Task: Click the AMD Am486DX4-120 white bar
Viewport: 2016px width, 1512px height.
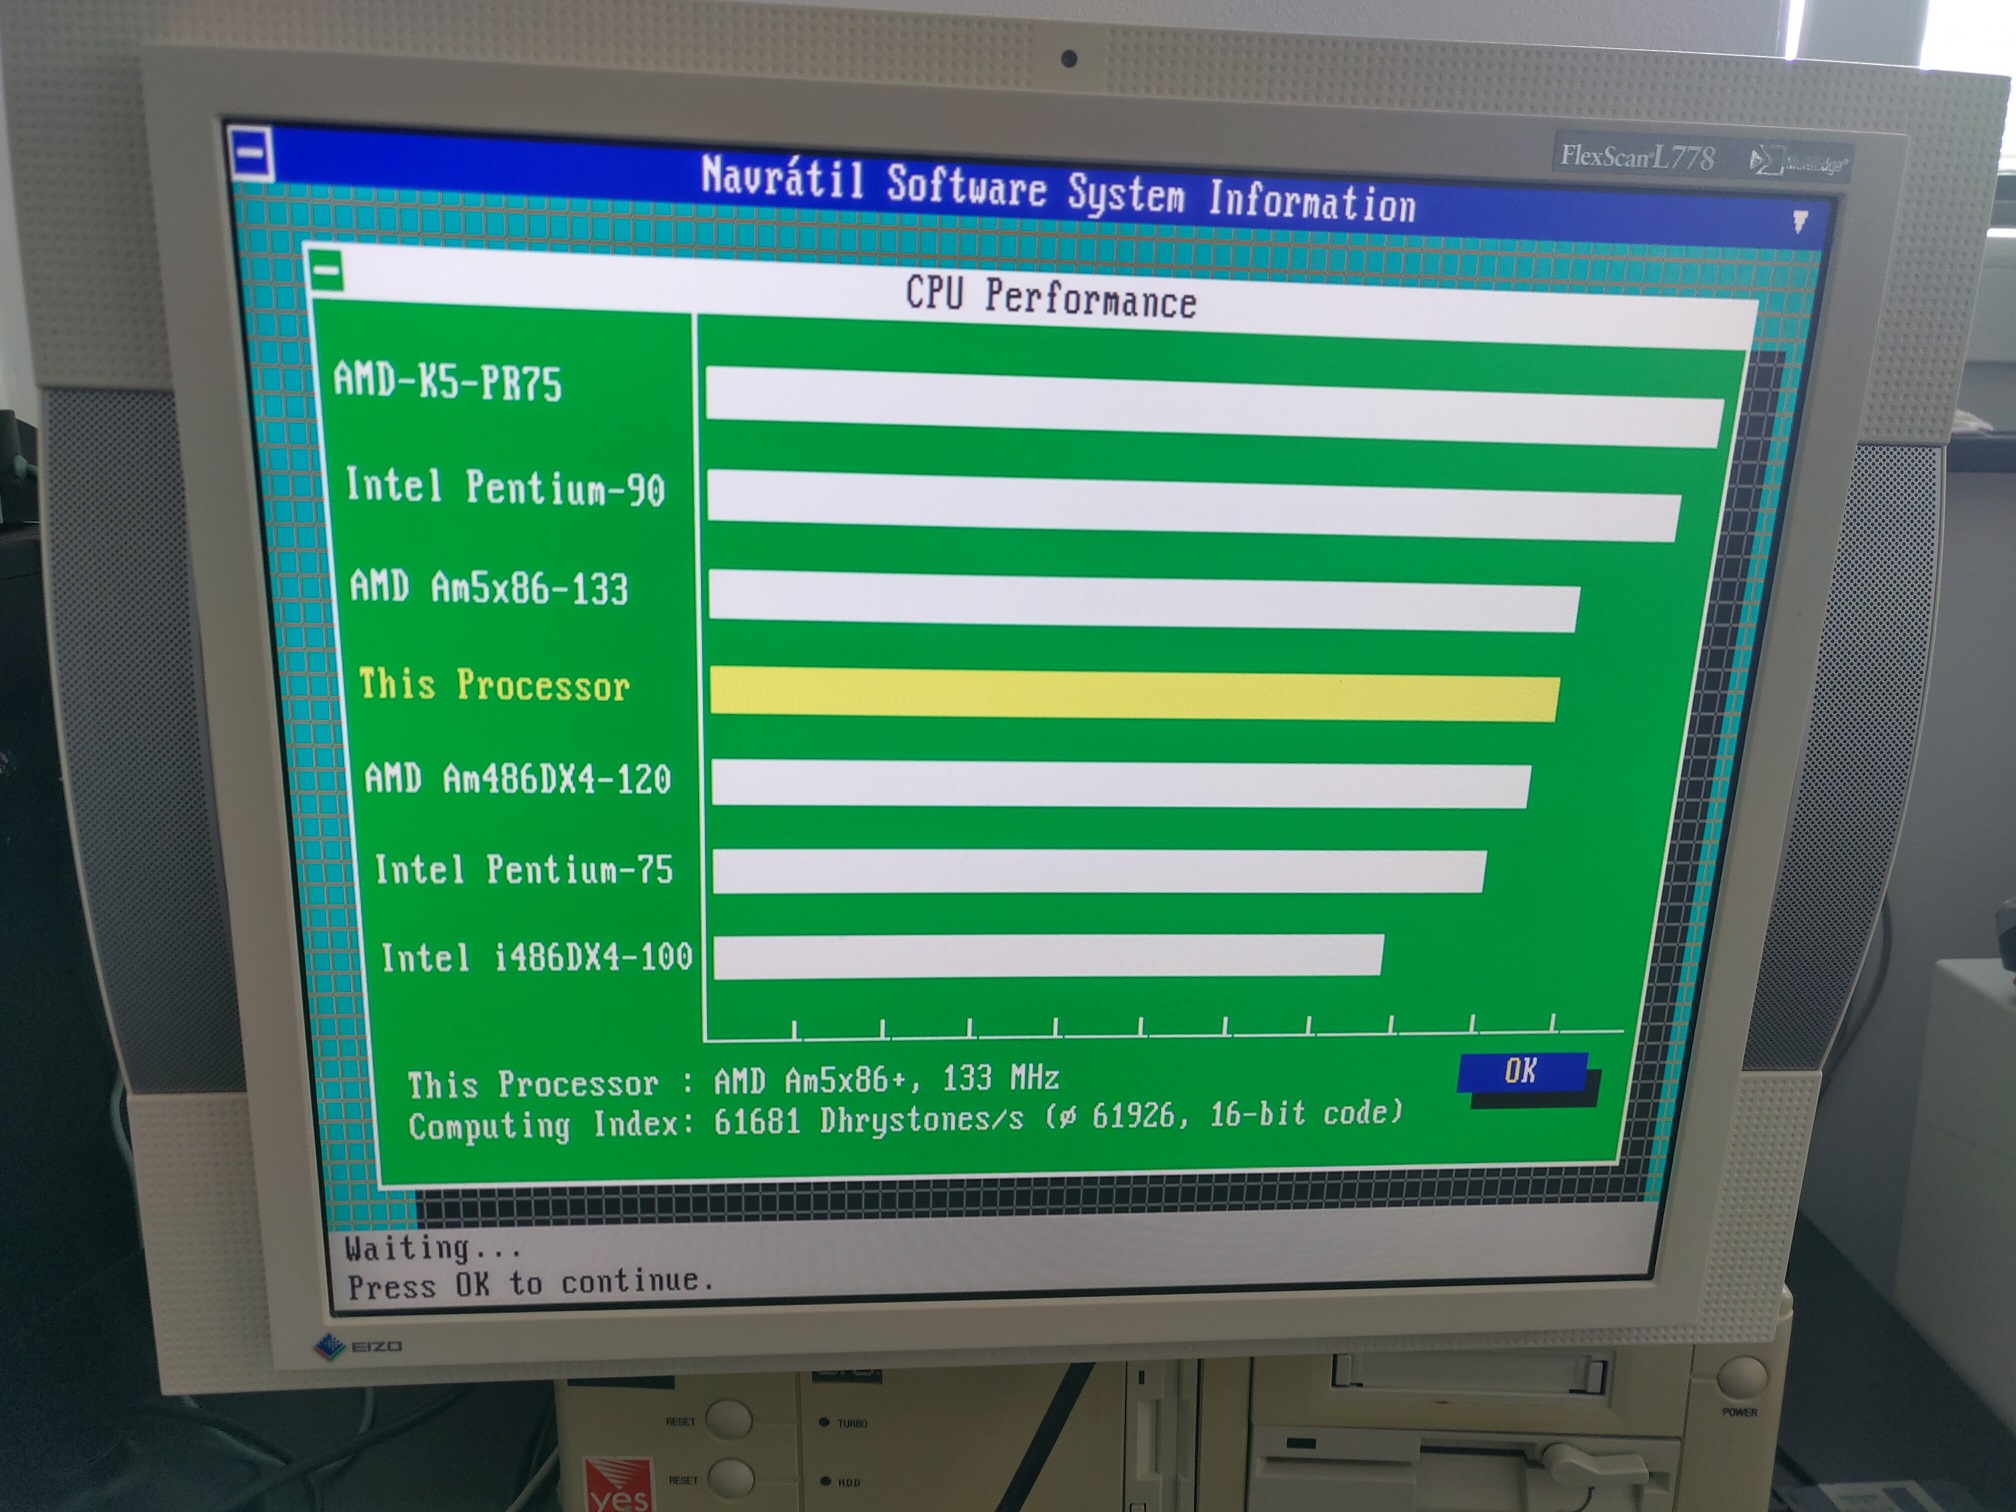Action: [x=1120, y=784]
